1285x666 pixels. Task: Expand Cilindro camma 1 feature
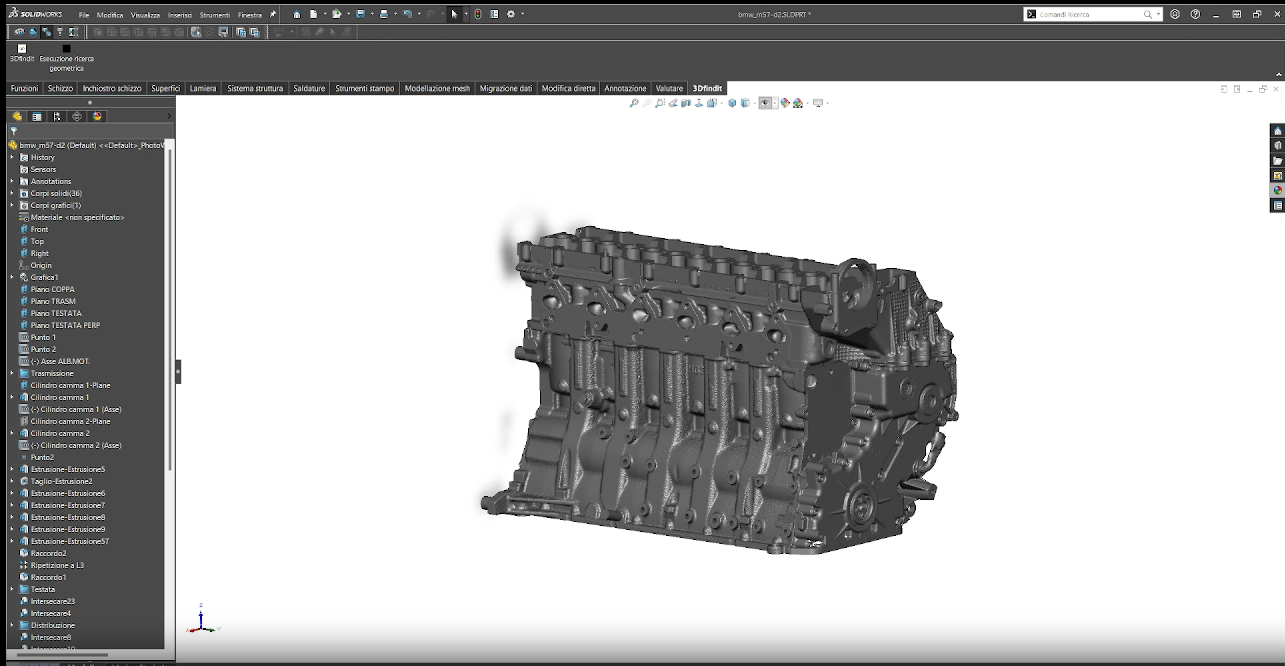pyautogui.click(x=13, y=397)
